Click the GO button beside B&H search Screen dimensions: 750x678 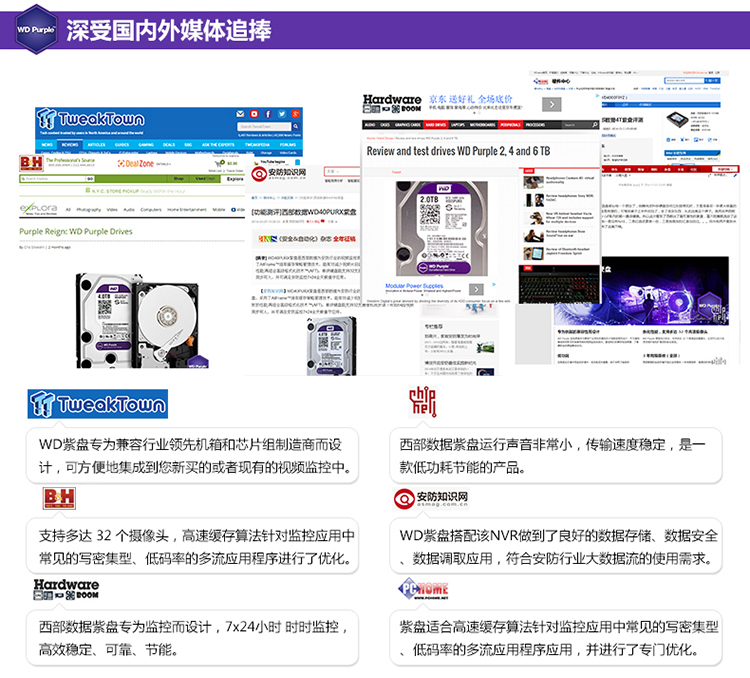[90, 179]
